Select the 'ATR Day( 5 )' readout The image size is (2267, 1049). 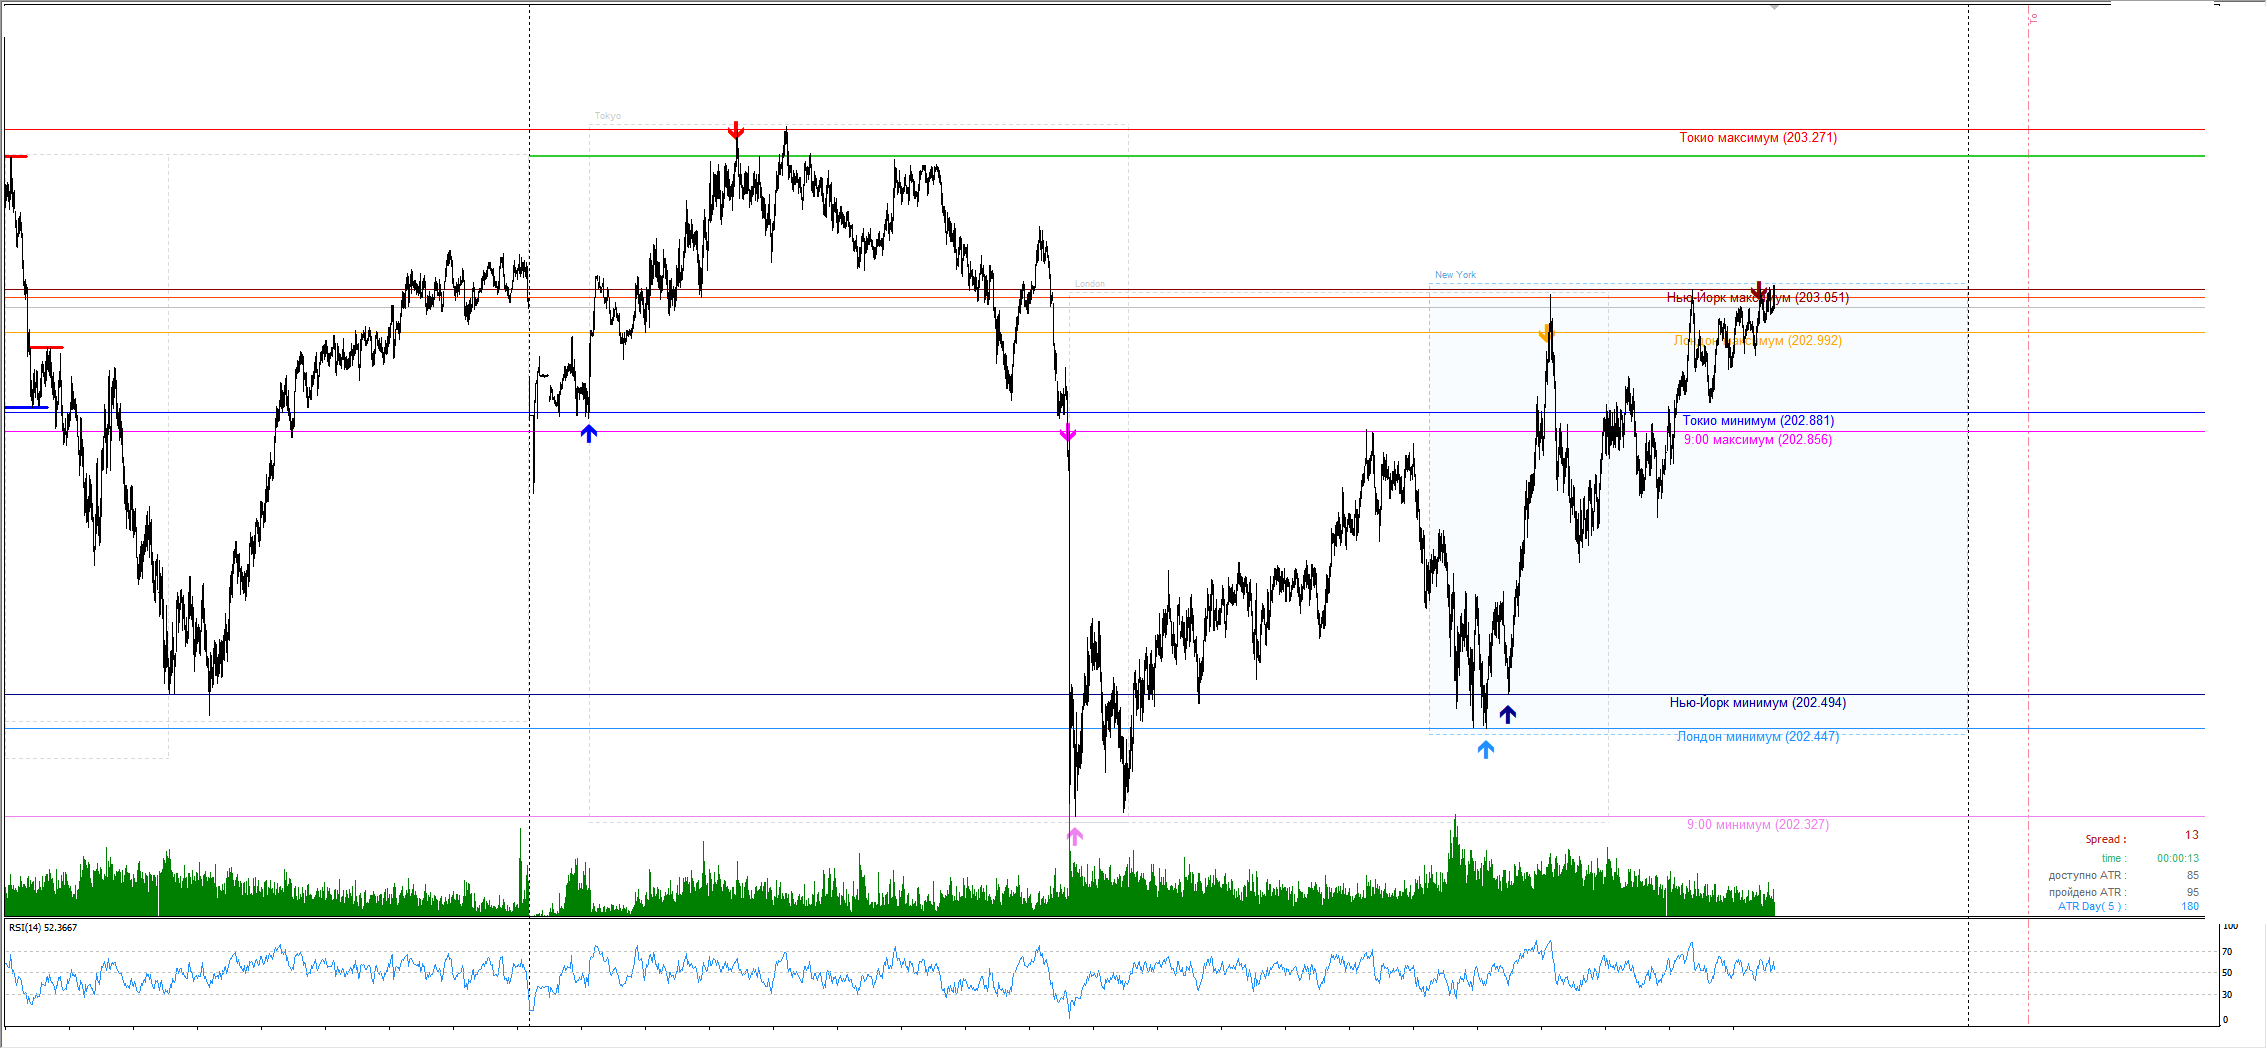click(2091, 907)
